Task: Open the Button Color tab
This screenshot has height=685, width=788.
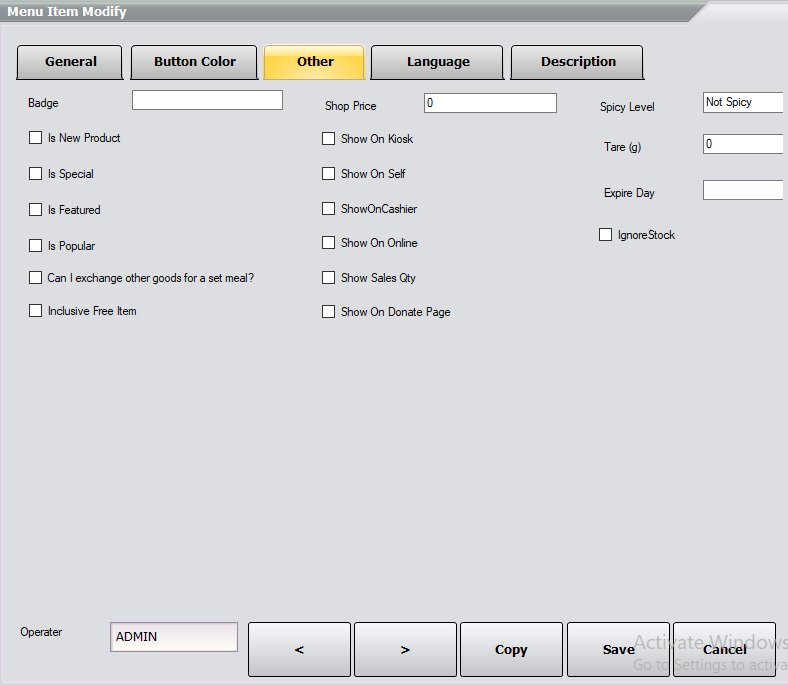Action: click(194, 62)
